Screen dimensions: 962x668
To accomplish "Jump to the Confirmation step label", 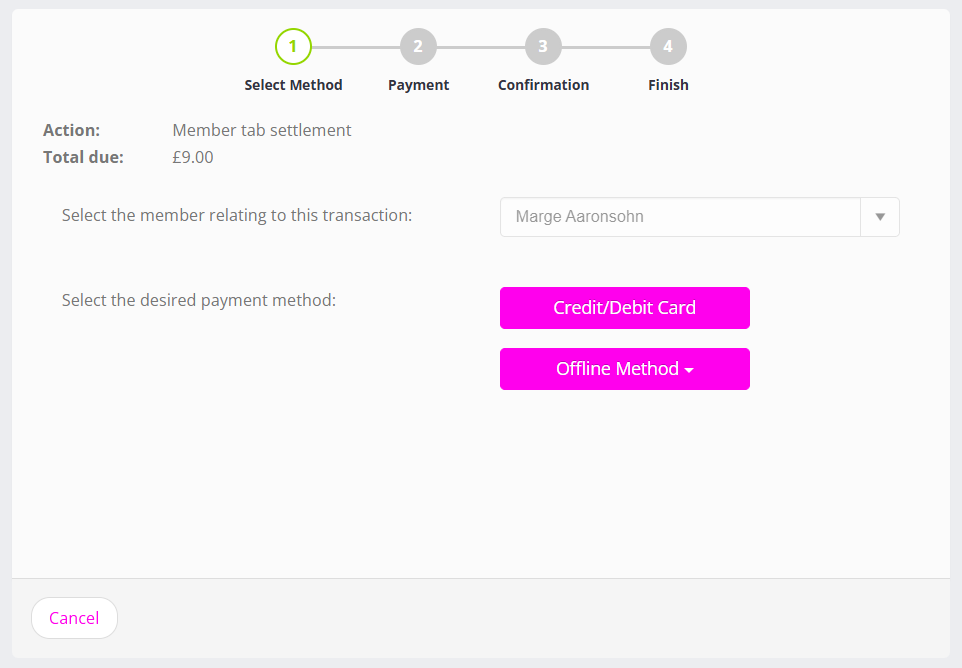I will pos(543,85).
